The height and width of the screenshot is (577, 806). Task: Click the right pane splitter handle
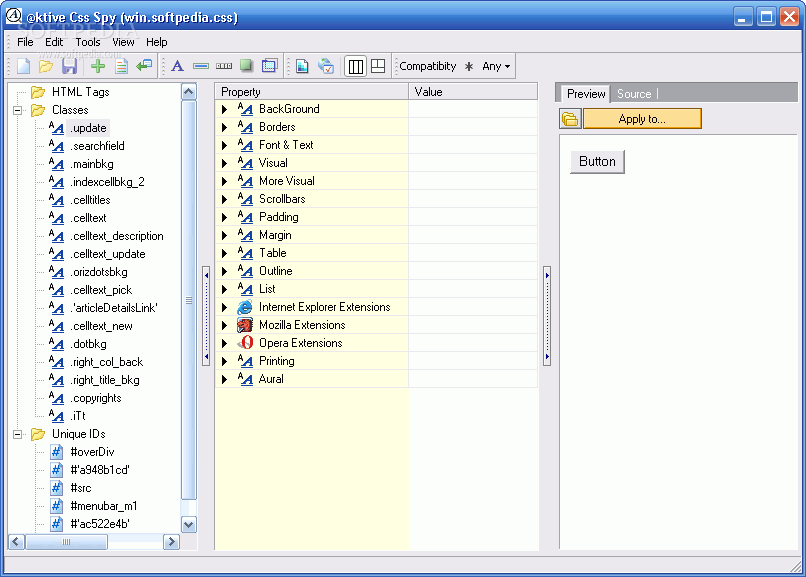[547, 316]
